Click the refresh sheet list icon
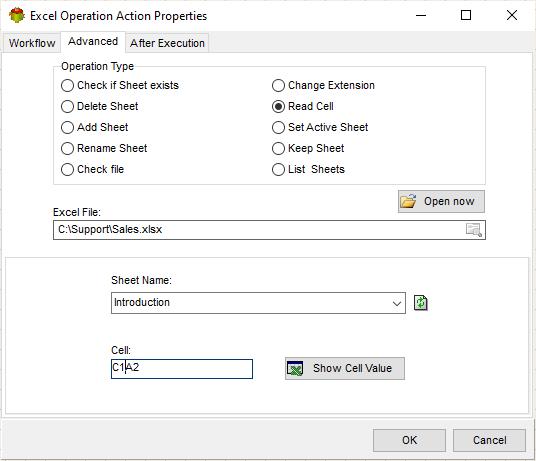This screenshot has height=461, width=536. pos(420,303)
